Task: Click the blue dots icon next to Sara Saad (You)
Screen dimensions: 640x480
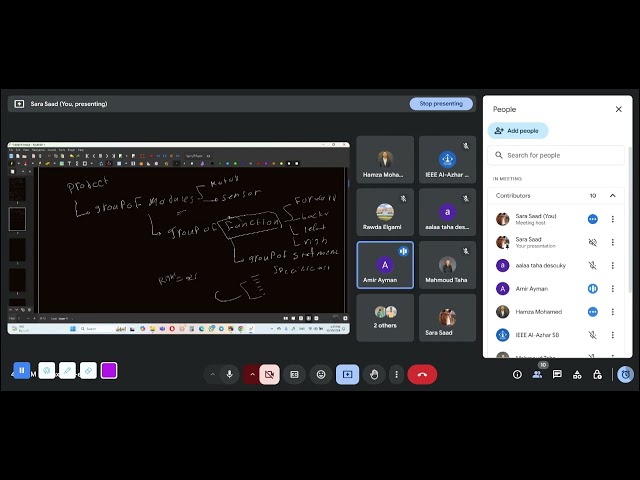Action: point(593,219)
